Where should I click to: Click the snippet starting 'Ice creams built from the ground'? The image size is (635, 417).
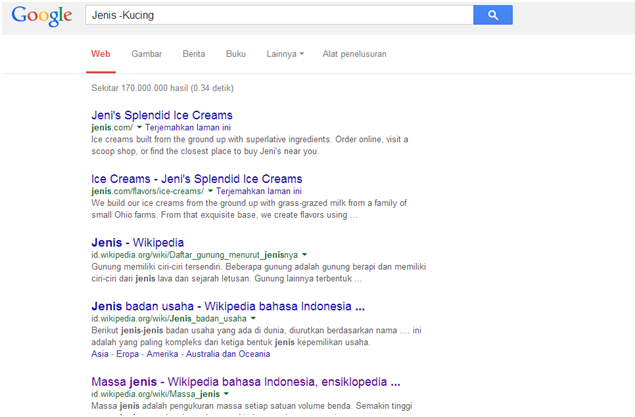pyautogui.click(x=250, y=145)
